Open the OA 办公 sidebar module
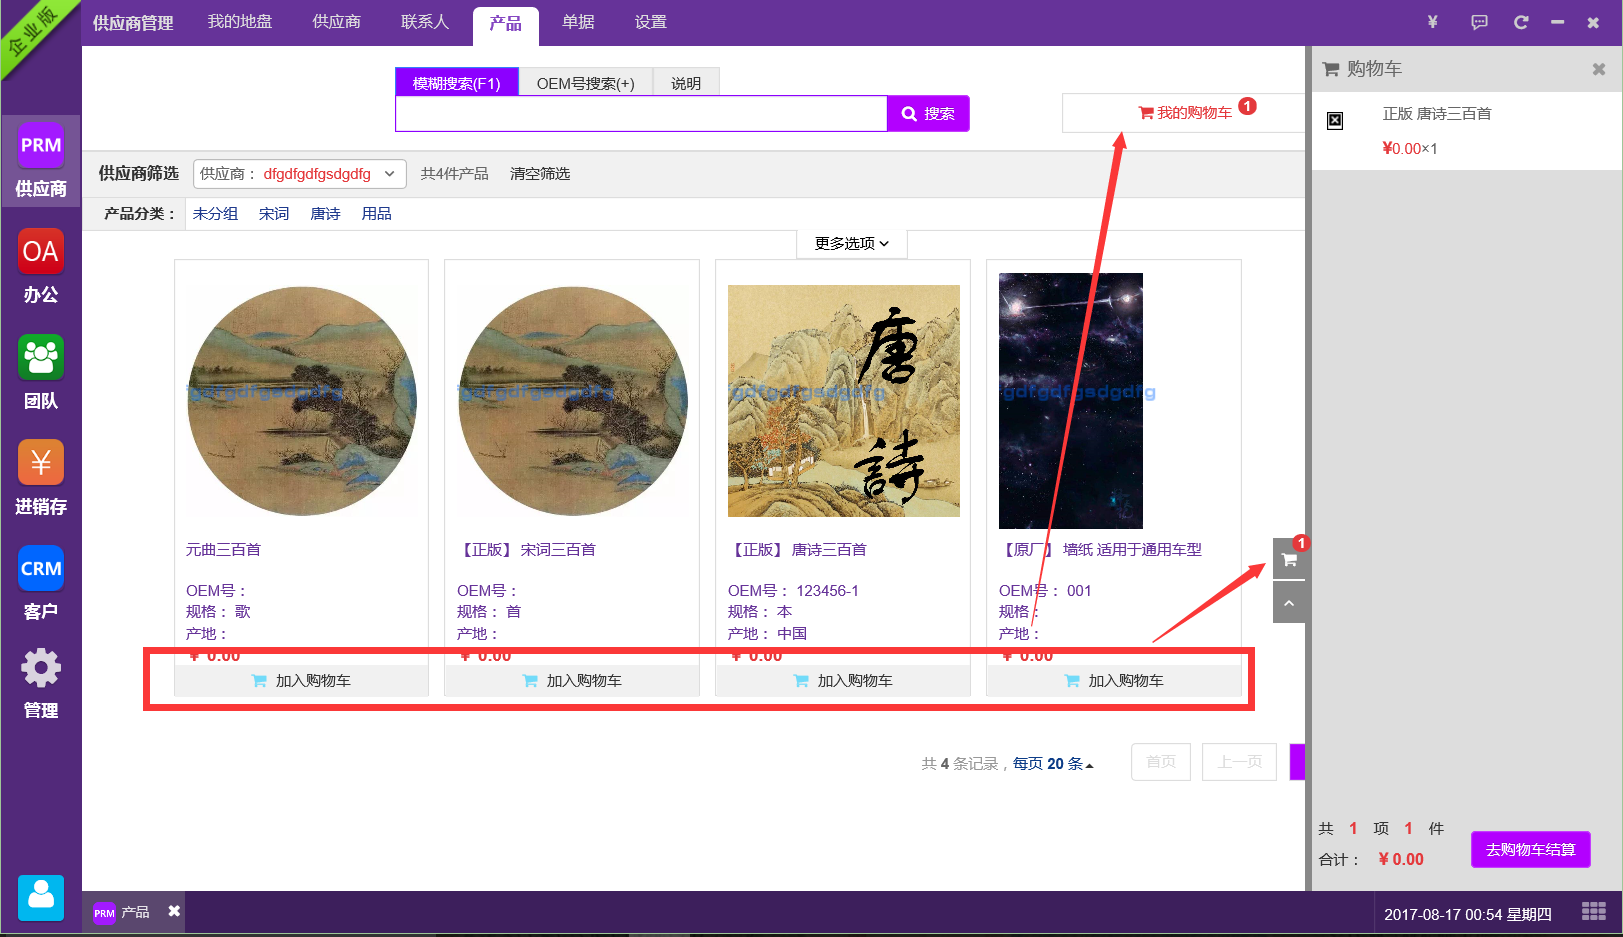This screenshot has width=1623, height=937. point(41,267)
